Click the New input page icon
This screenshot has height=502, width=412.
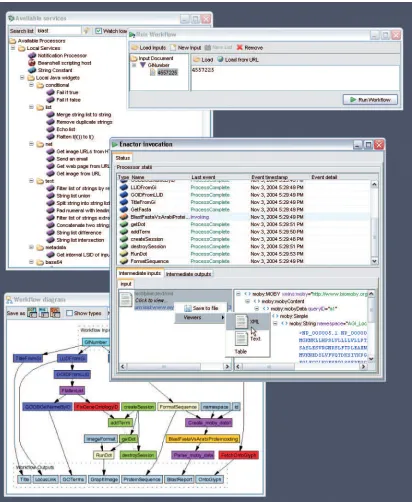pyautogui.click(x=173, y=48)
